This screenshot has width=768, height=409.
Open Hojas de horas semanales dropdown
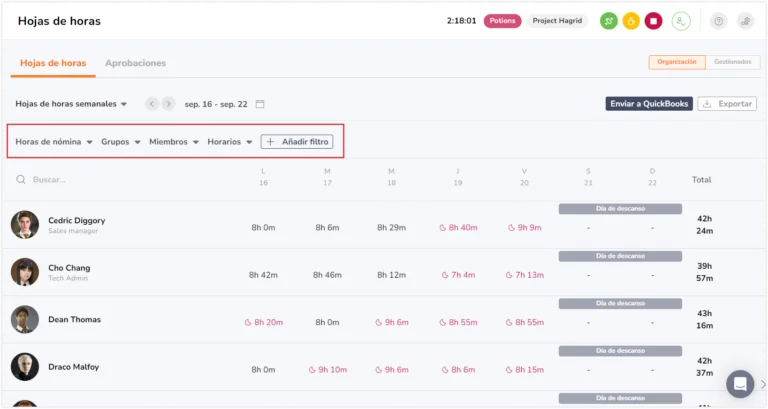[x=71, y=104]
